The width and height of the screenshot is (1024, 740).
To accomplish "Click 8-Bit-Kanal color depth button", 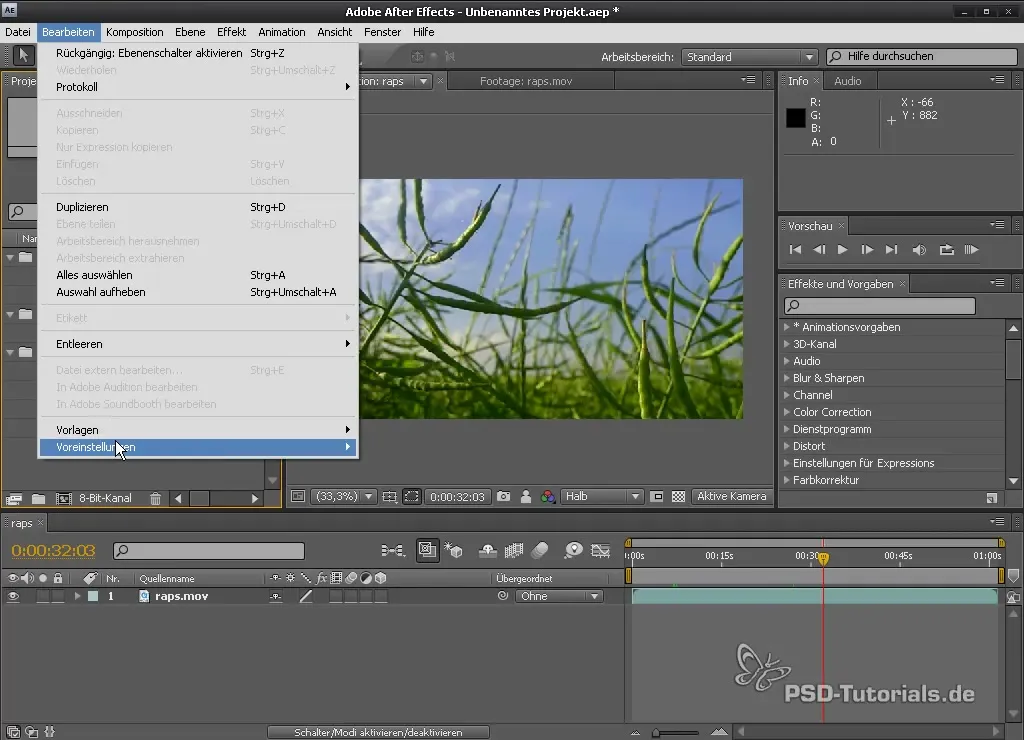I will (x=105, y=498).
